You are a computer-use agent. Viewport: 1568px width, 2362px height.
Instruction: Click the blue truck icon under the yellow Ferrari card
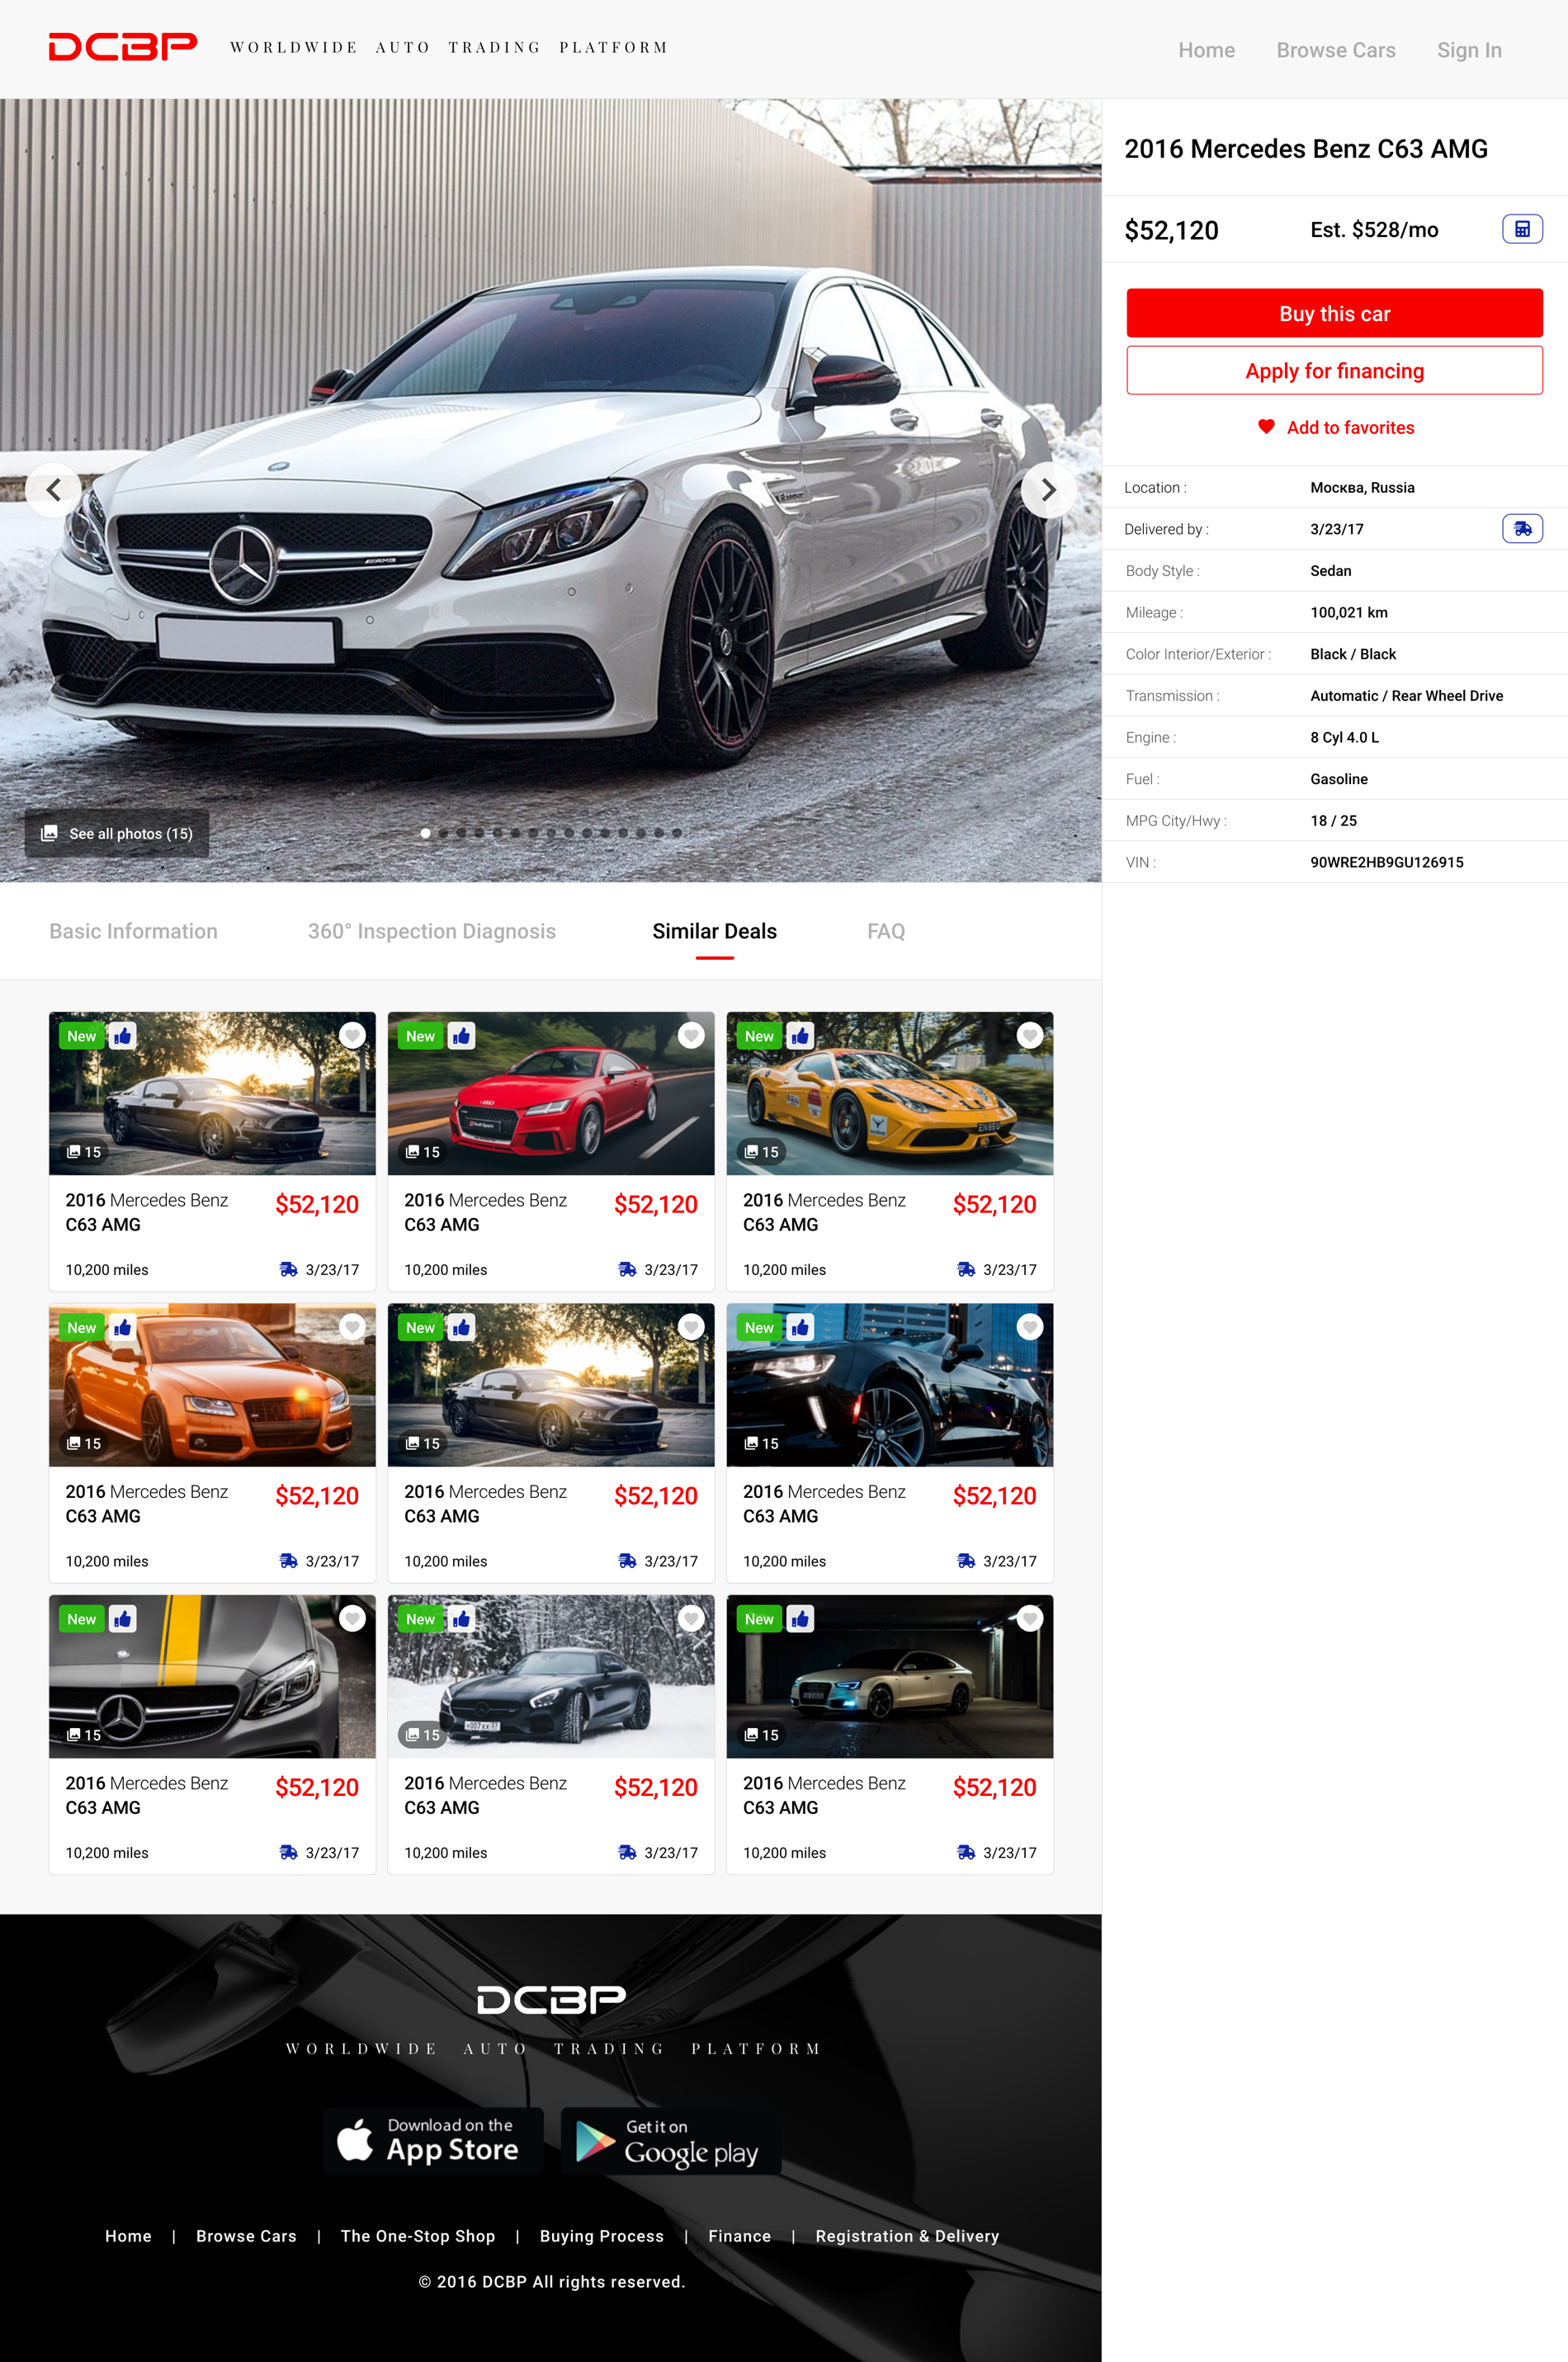[x=966, y=1269]
